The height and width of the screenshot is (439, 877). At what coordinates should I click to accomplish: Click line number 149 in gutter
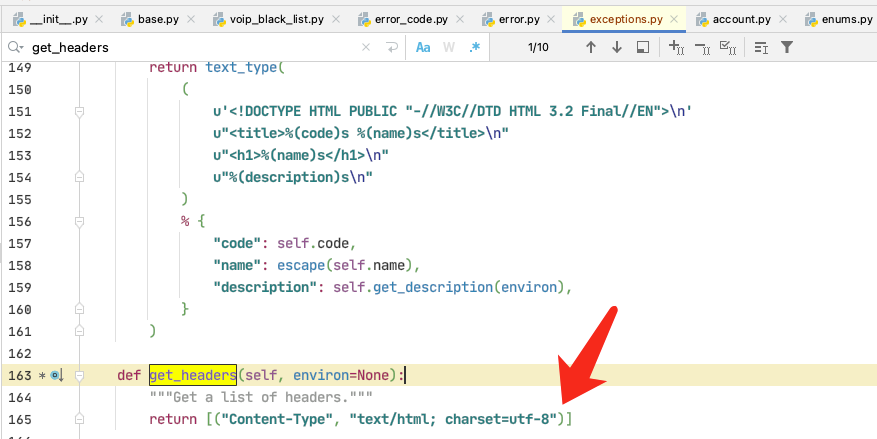(x=20, y=68)
